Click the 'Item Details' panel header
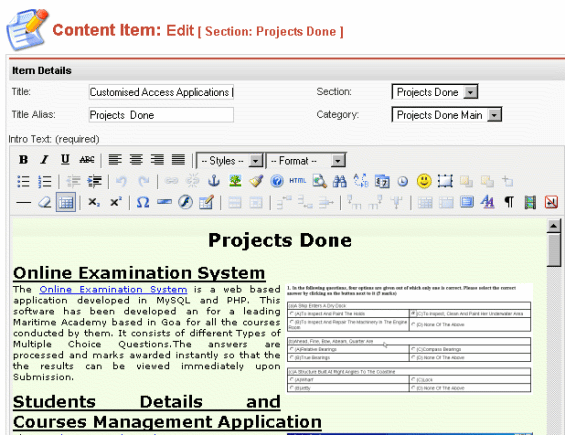 [287, 70]
